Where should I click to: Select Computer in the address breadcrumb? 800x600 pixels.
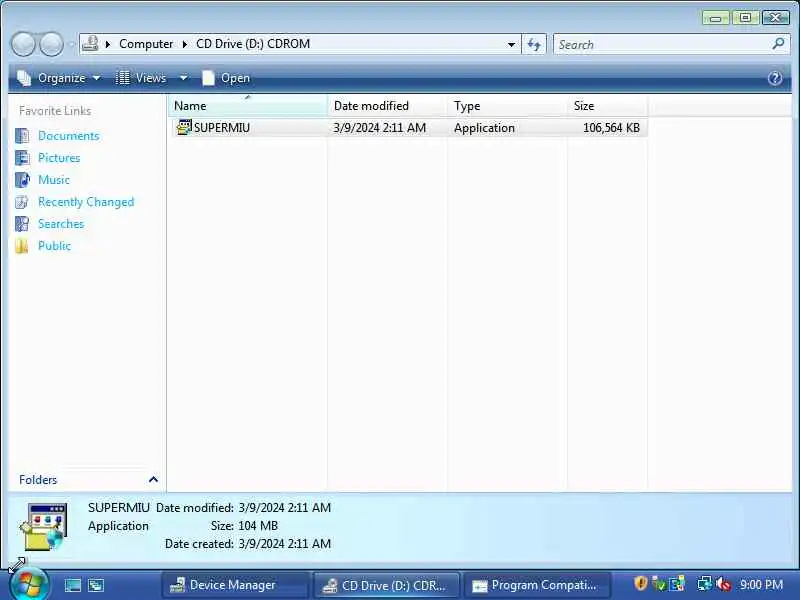tap(146, 44)
